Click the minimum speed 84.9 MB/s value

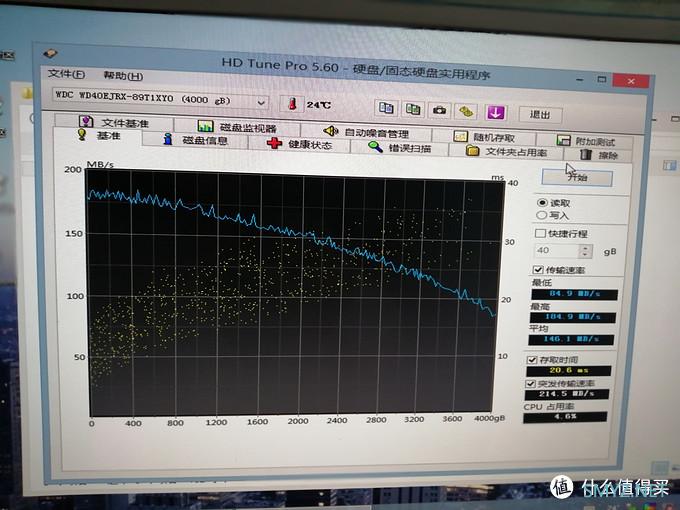574,294
